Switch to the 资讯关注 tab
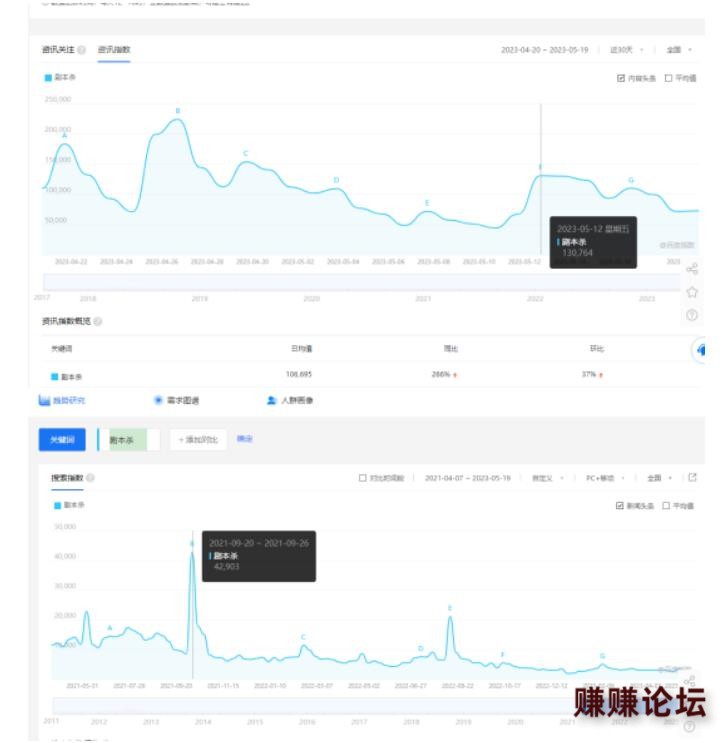Viewport: 728px width, 743px height. pos(58,50)
